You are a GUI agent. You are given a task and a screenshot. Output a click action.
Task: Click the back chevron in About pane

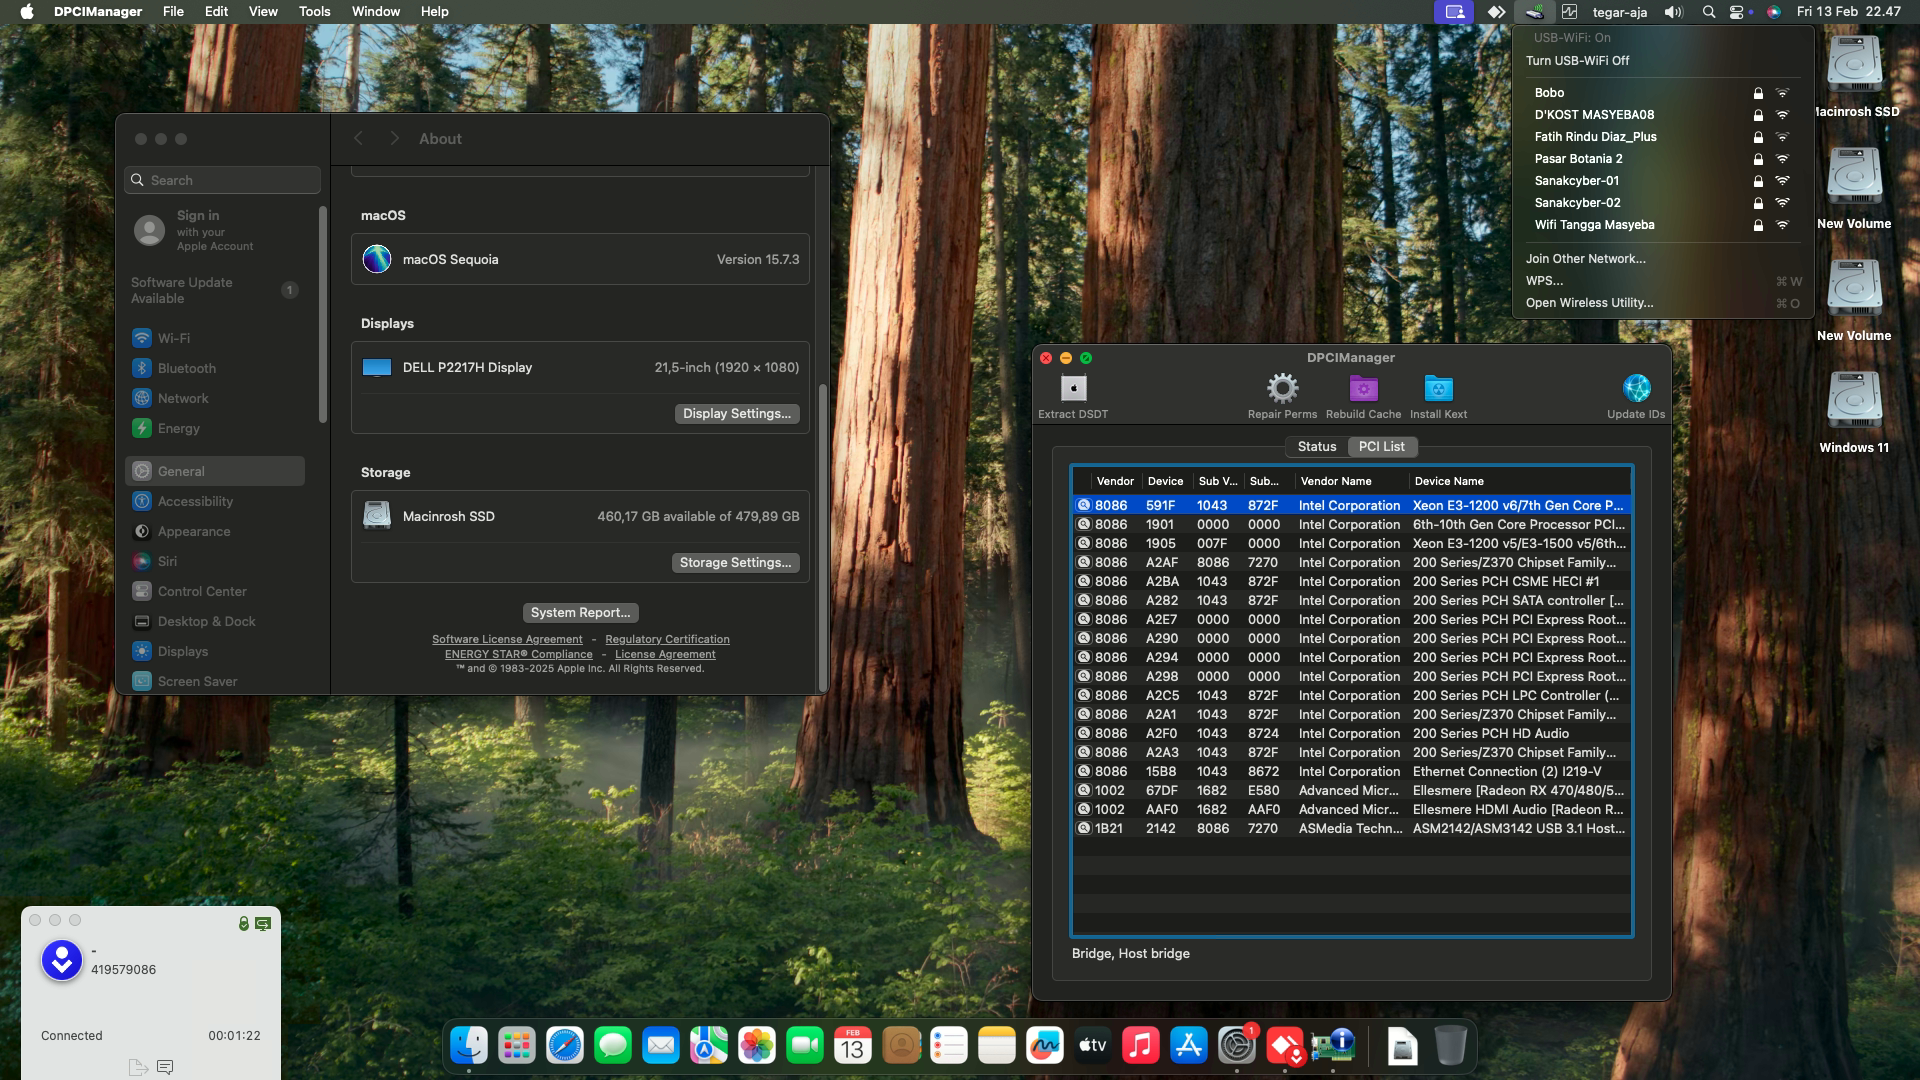tap(358, 139)
